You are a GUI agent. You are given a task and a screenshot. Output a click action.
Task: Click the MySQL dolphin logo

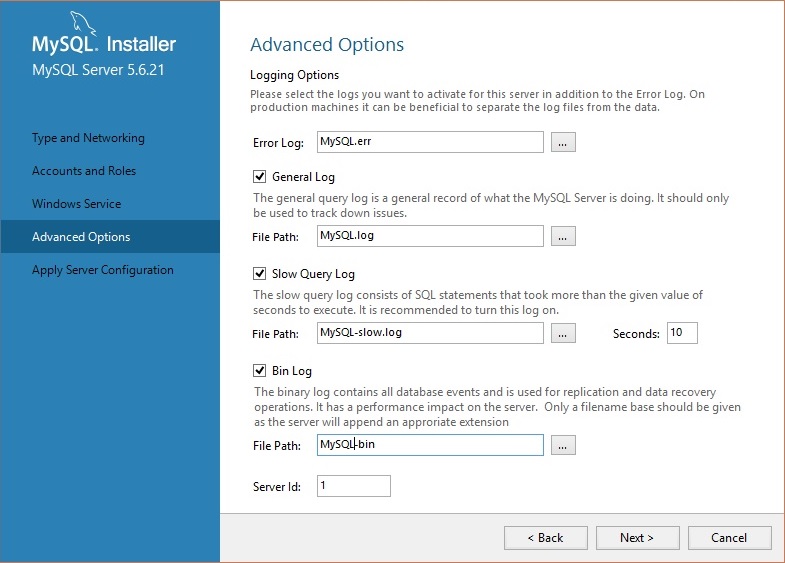83,24
